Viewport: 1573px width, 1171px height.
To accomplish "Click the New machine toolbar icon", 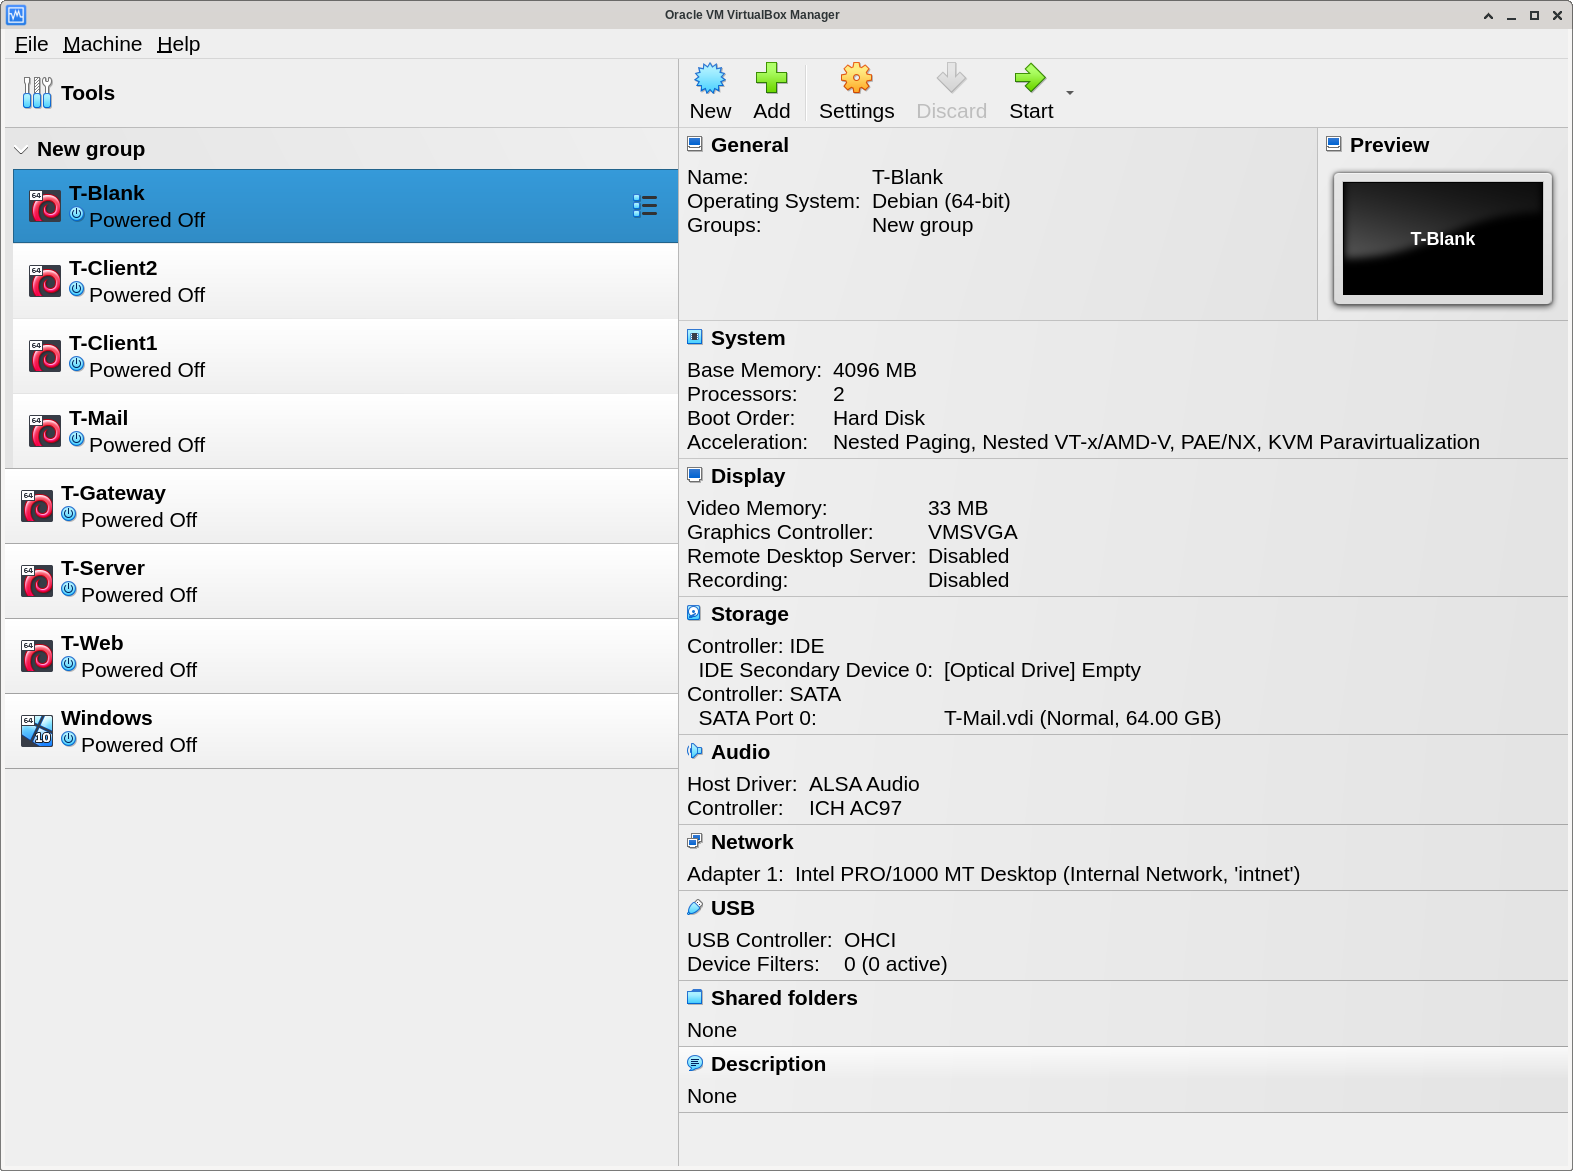I will [x=710, y=78].
